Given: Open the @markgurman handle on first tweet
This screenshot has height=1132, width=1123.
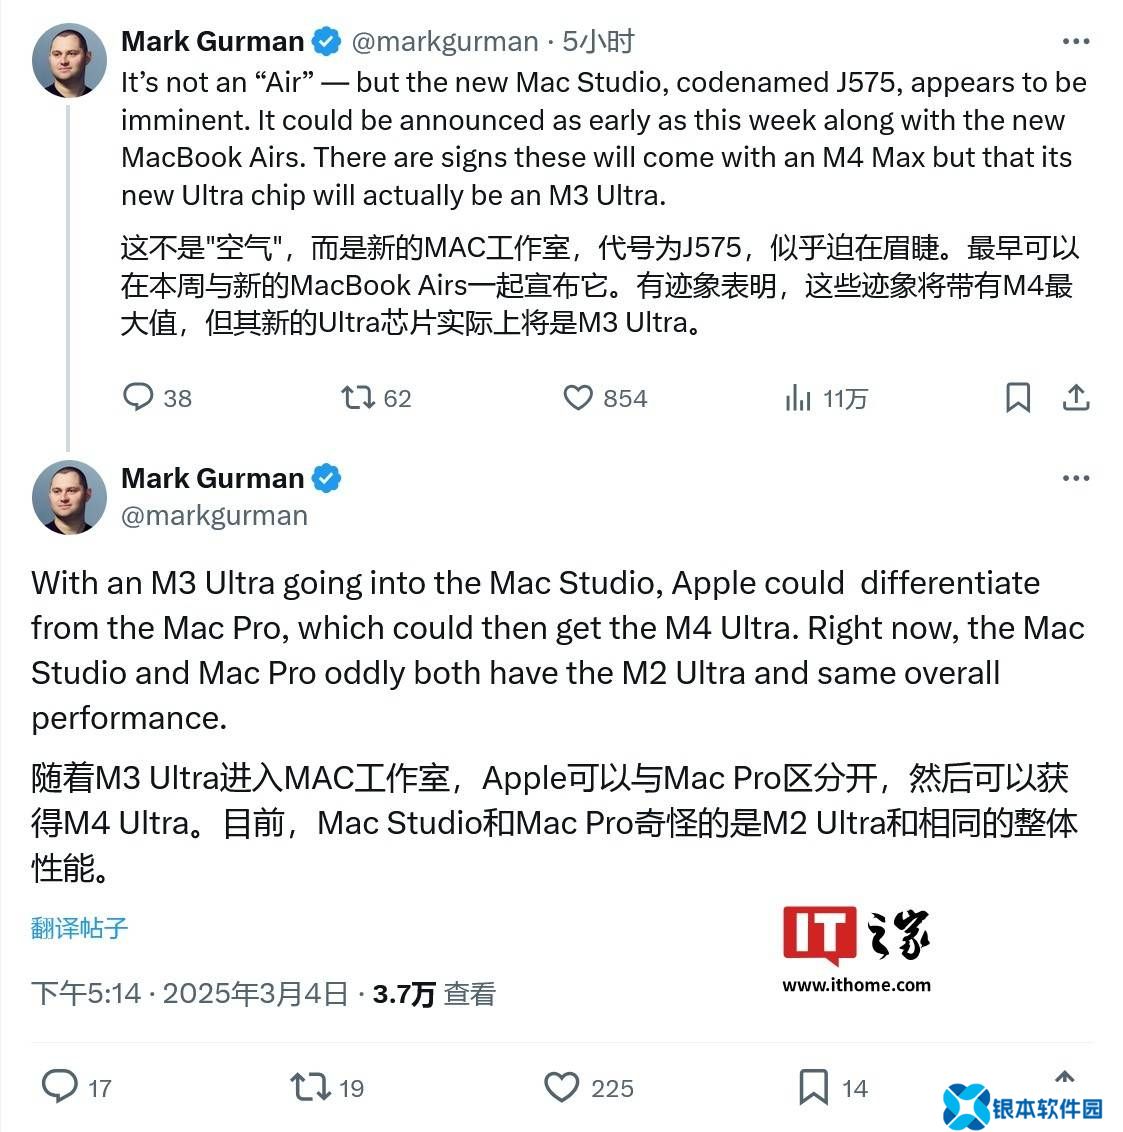Looking at the screenshot, I should coord(445,42).
